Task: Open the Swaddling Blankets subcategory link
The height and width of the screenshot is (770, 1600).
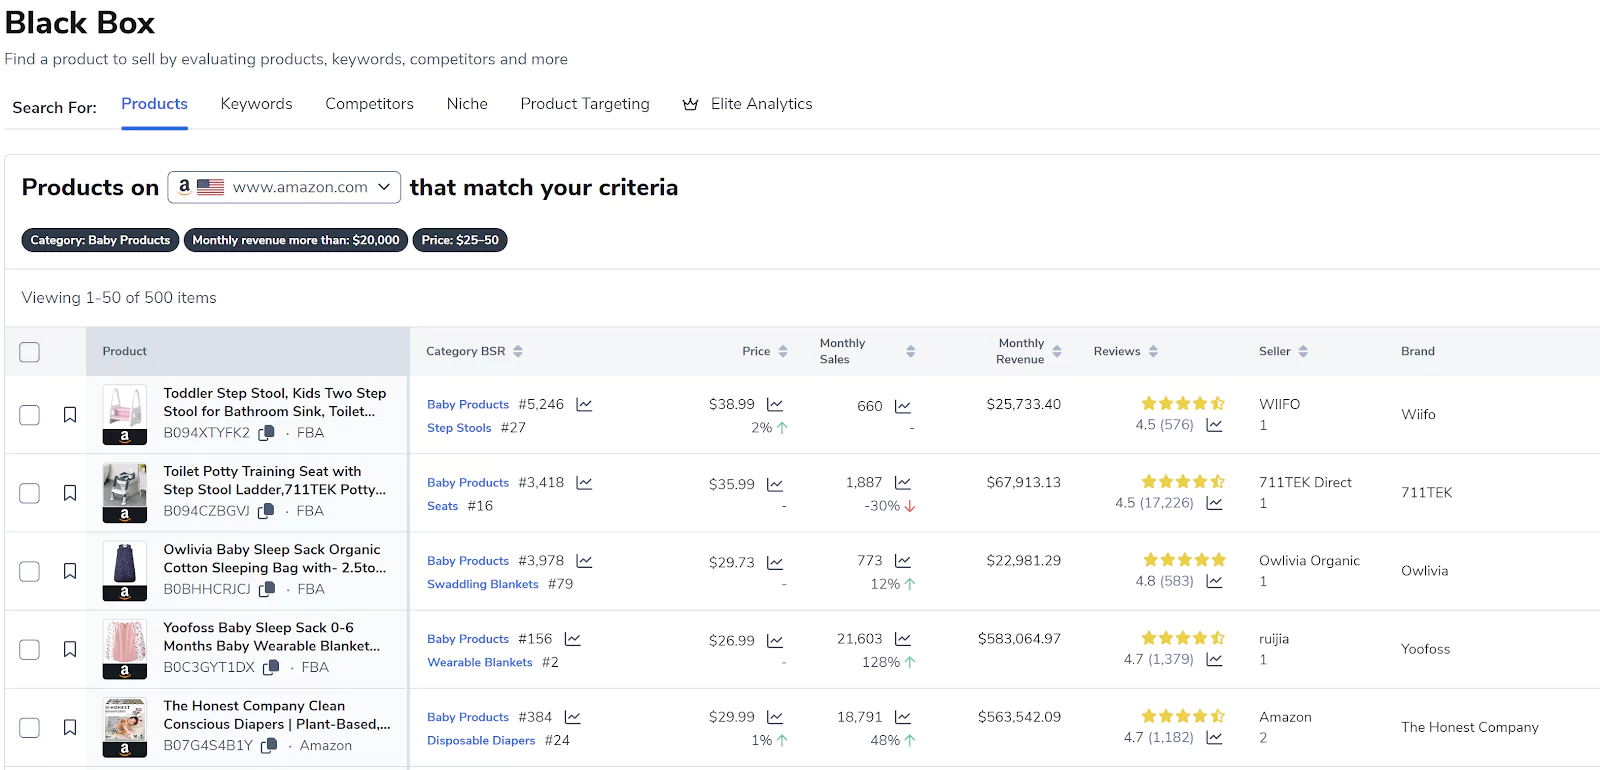Action: (x=482, y=584)
